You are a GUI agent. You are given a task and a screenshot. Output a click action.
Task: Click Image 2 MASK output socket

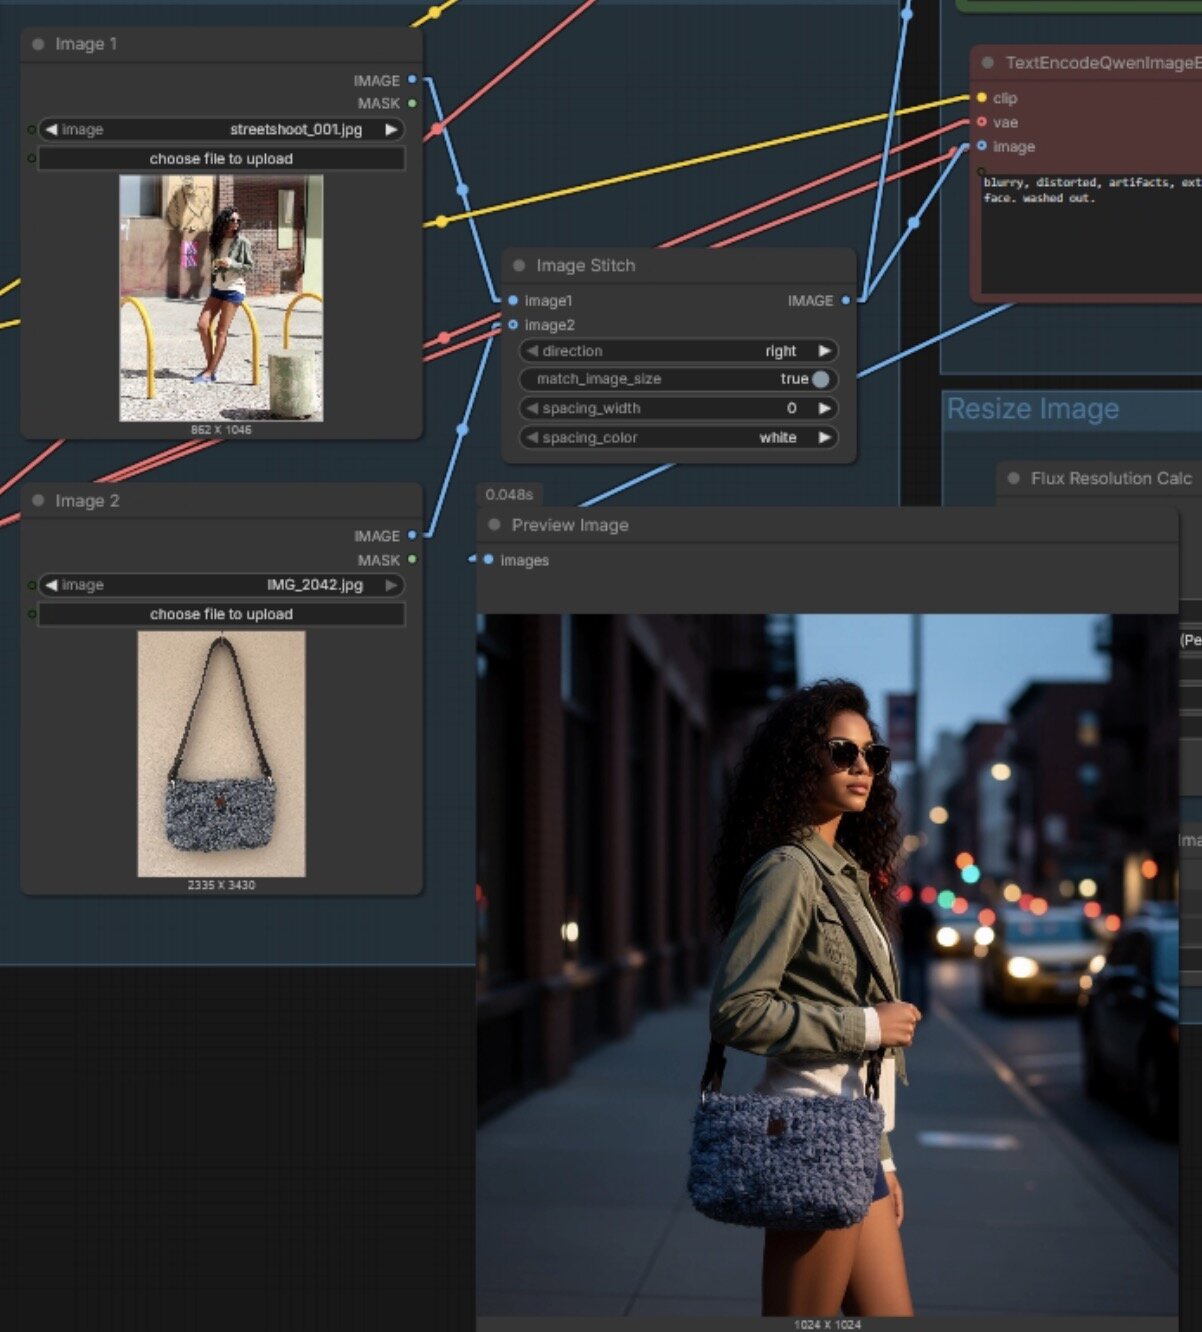tap(412, 560)
